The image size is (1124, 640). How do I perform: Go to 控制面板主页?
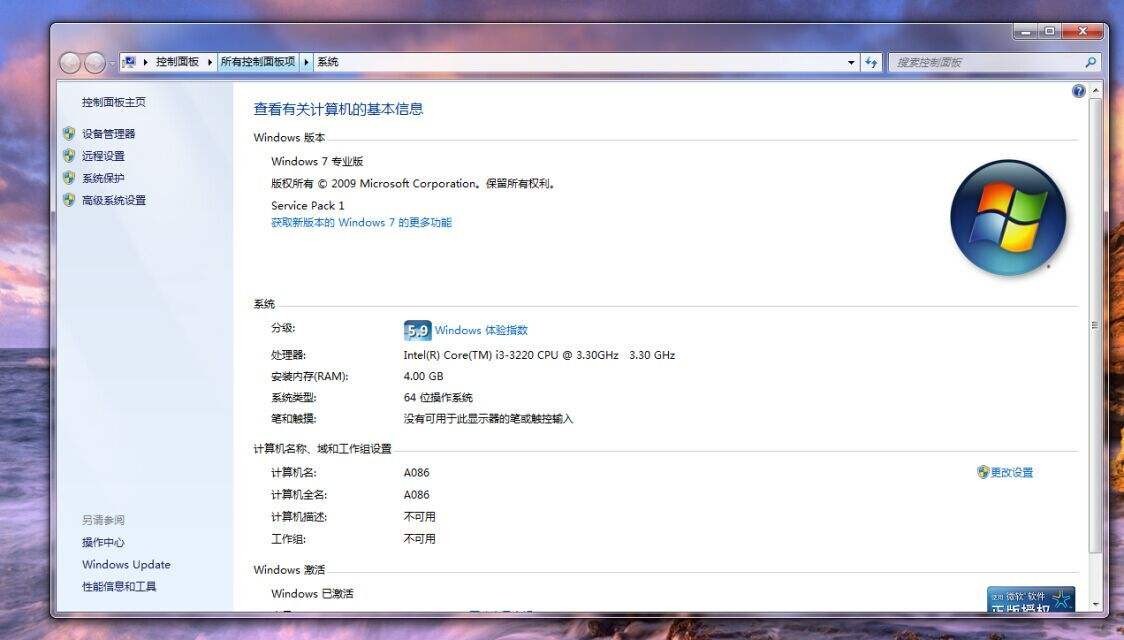pos(113,102)
